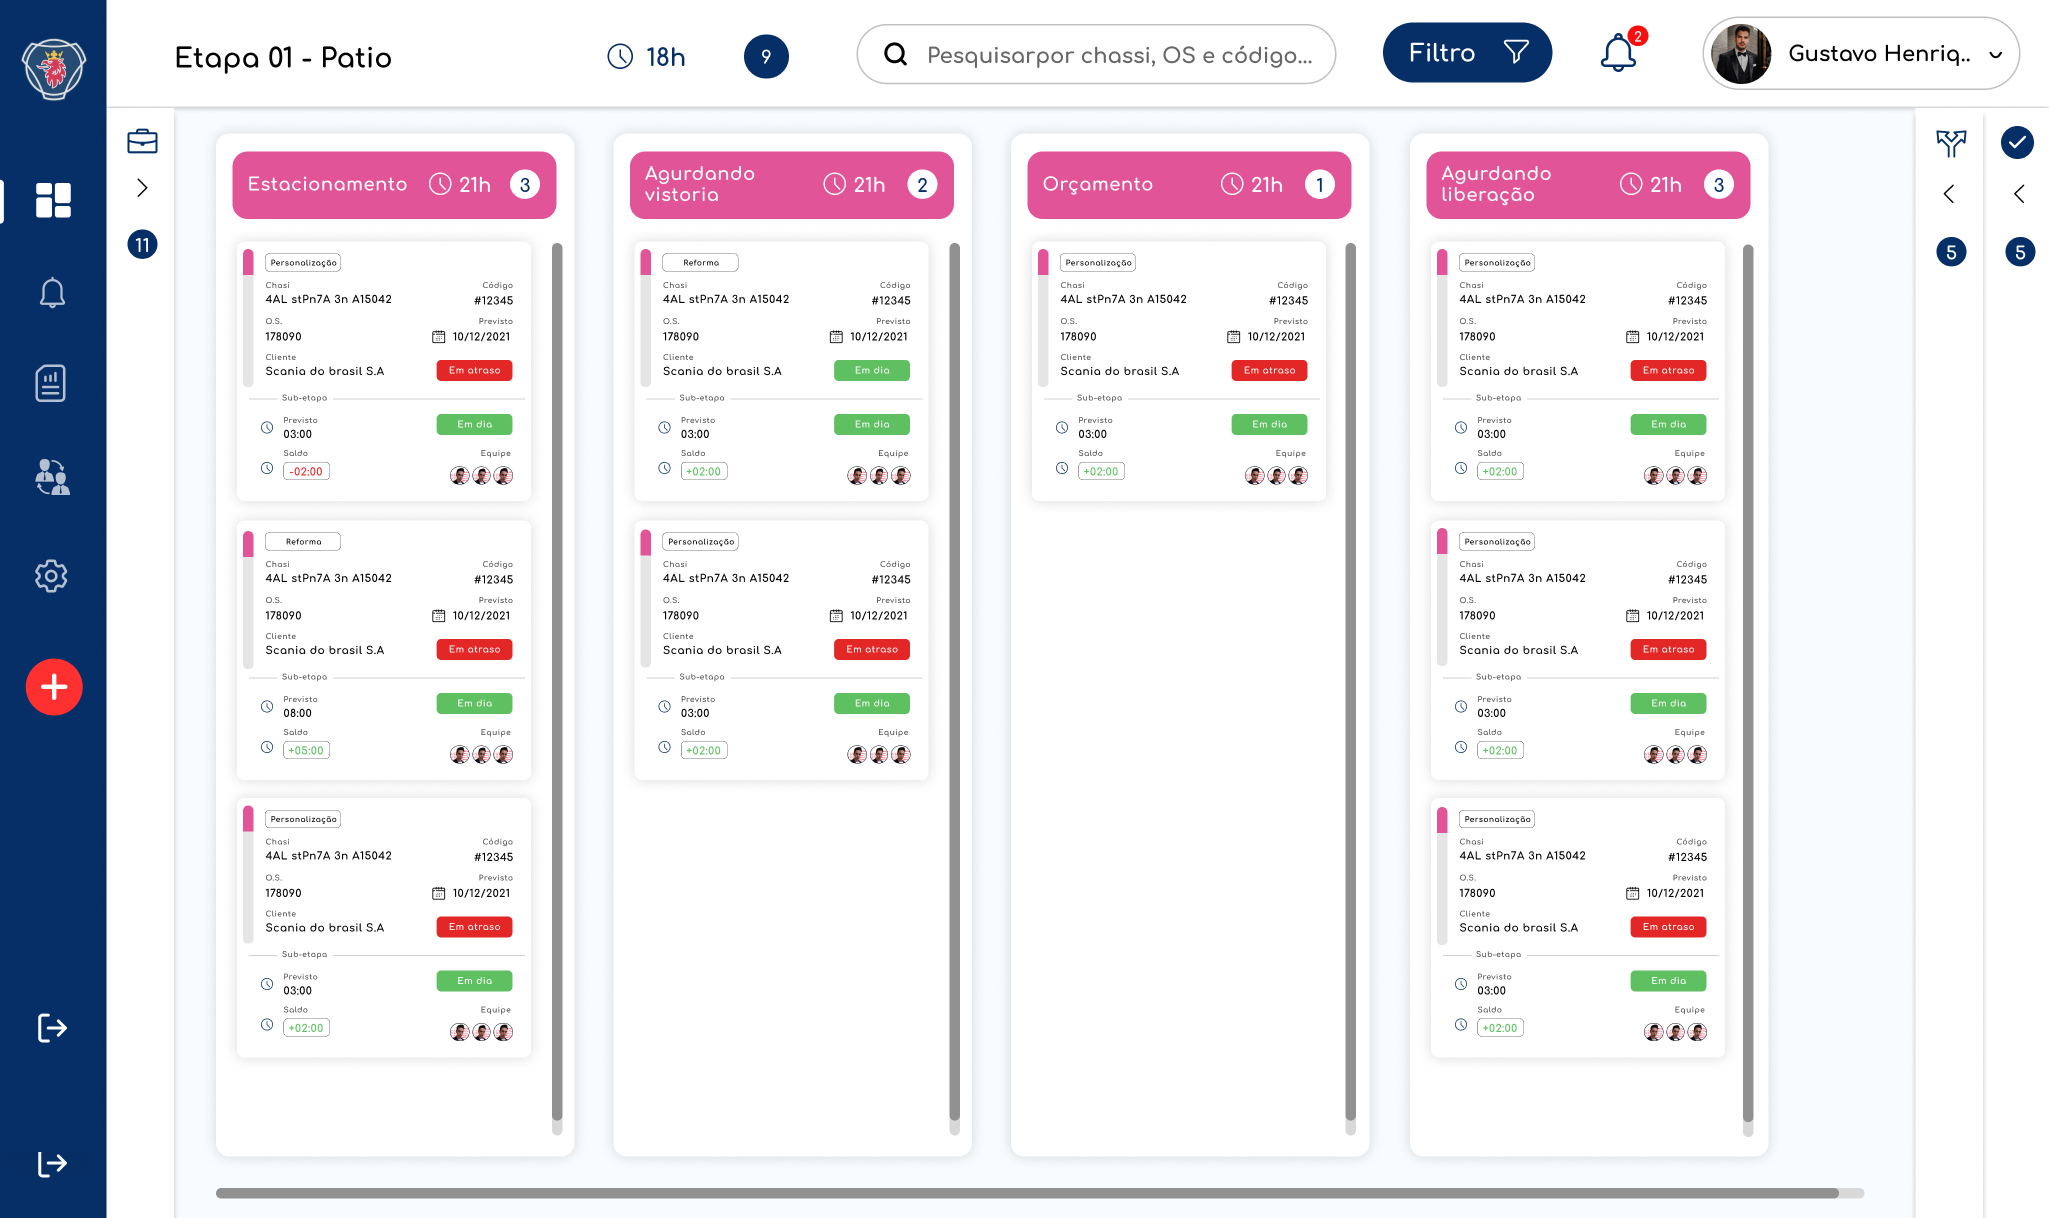Open the settings gear in sidebar

tap(51, 575)
